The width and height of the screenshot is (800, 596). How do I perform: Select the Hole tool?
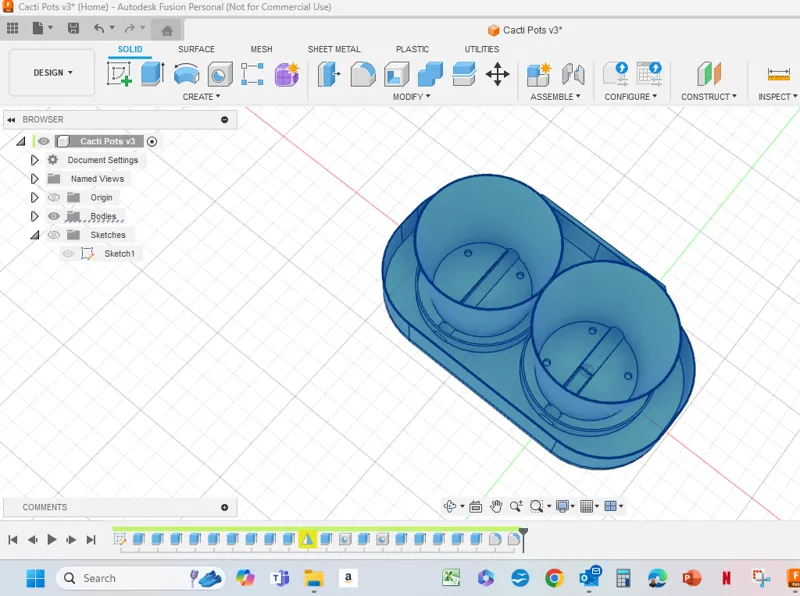pos(220,74)
